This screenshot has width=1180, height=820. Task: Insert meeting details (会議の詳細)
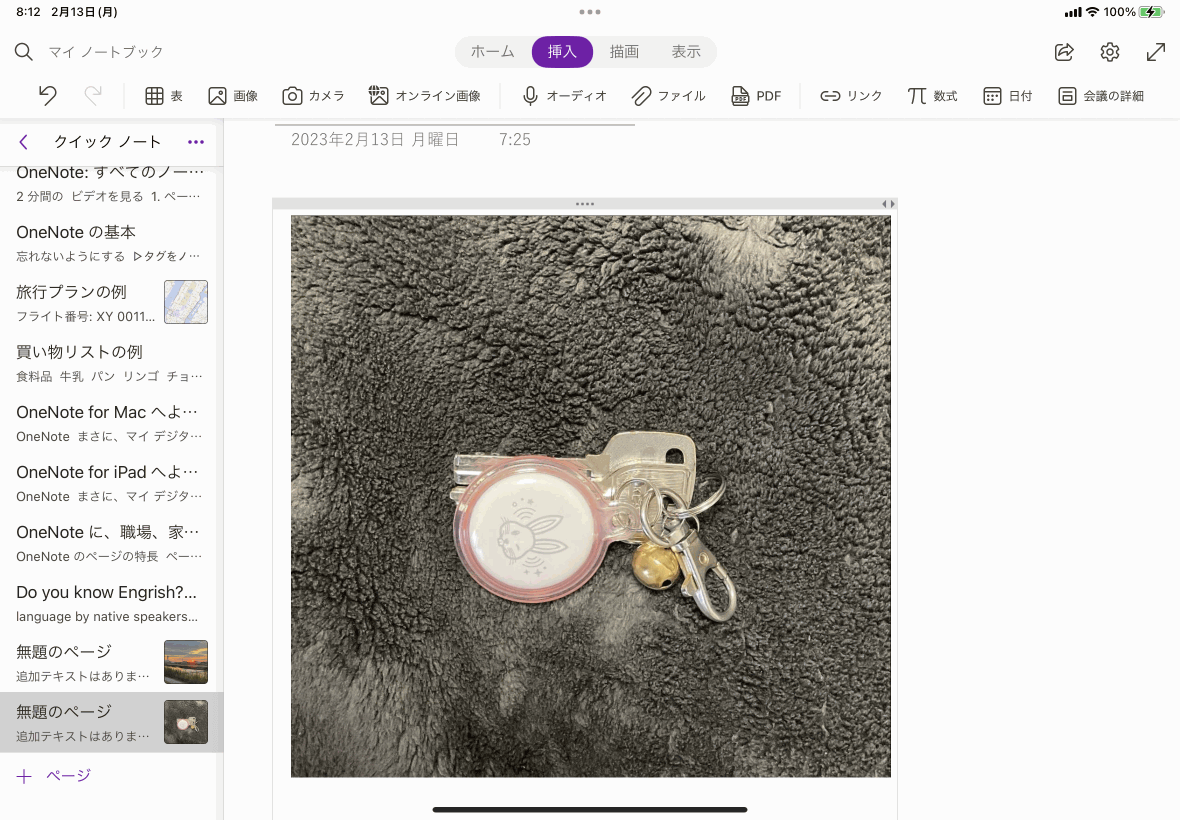[1101, 96]
